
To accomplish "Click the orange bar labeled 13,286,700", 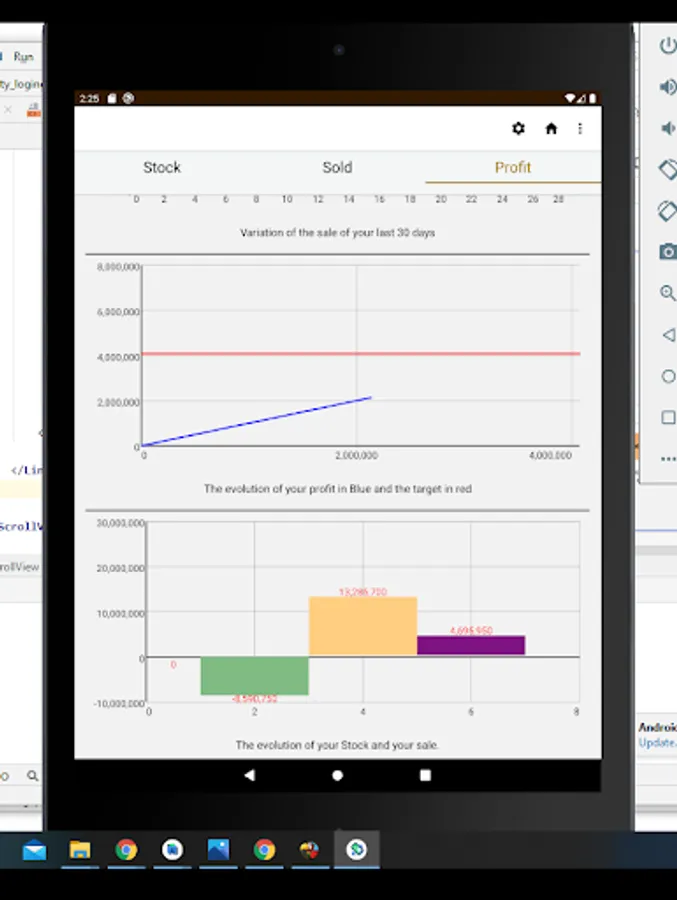I will pyautogui.click(x=363, y=626).
